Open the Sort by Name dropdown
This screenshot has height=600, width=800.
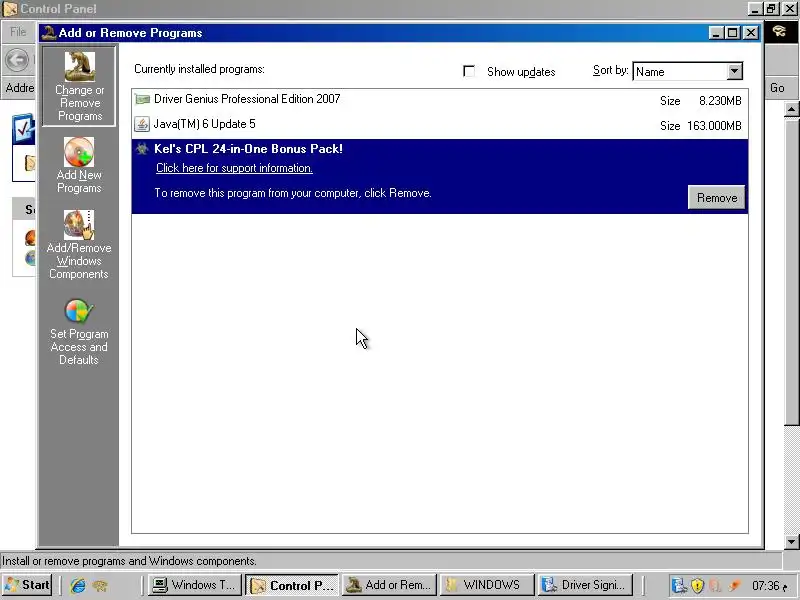[x=734, y=71]
